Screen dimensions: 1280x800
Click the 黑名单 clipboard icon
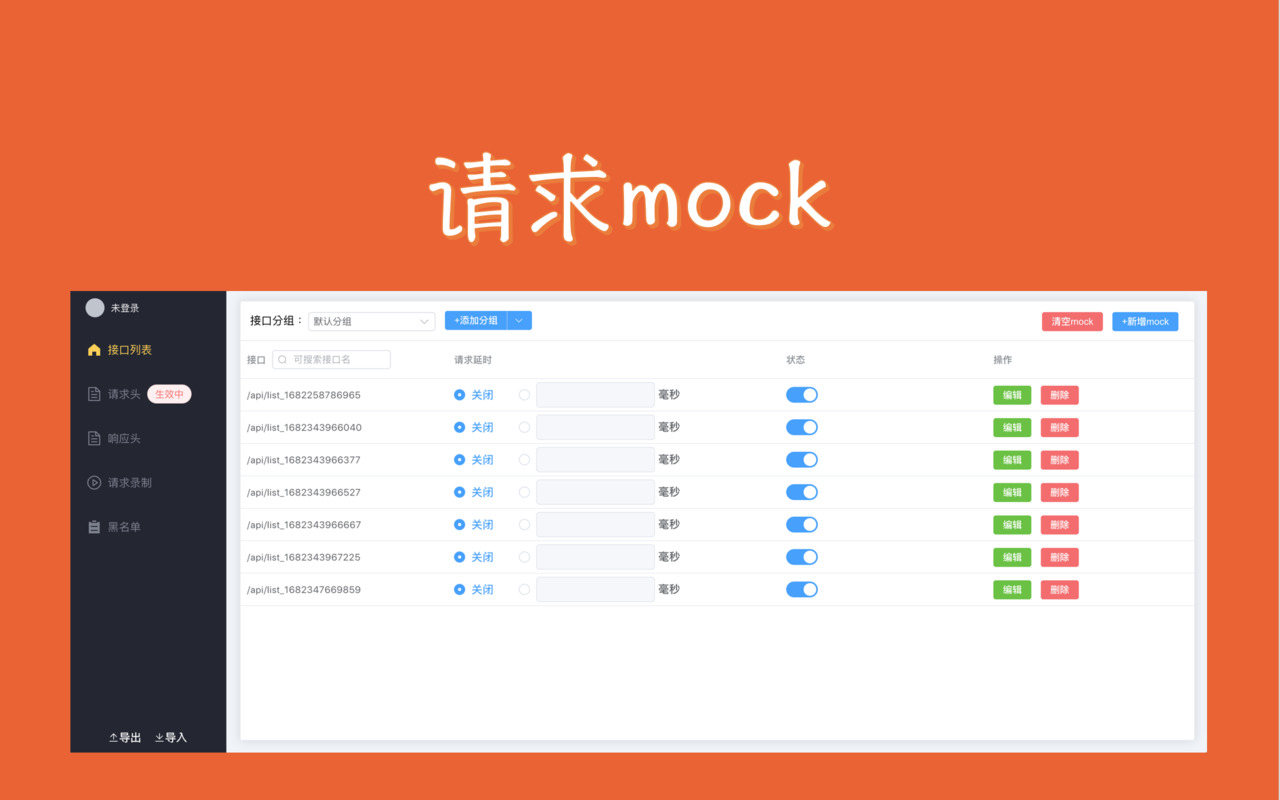click(94, 527)
